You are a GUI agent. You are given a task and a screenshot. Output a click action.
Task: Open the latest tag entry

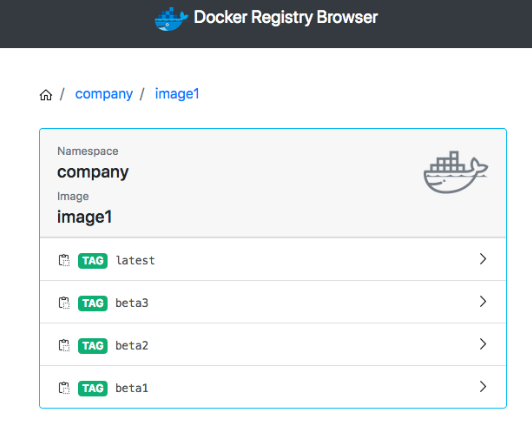coord(273,259)
